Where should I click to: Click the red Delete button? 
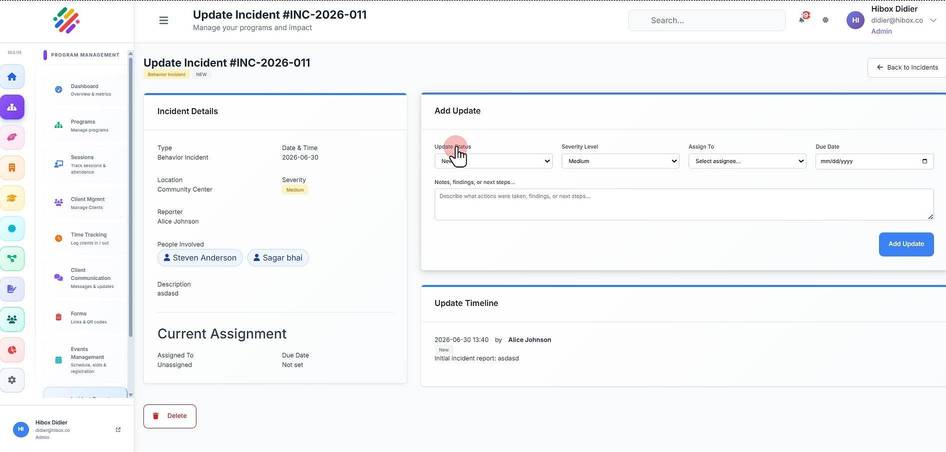pyautogui.click(x=170, y=416)
